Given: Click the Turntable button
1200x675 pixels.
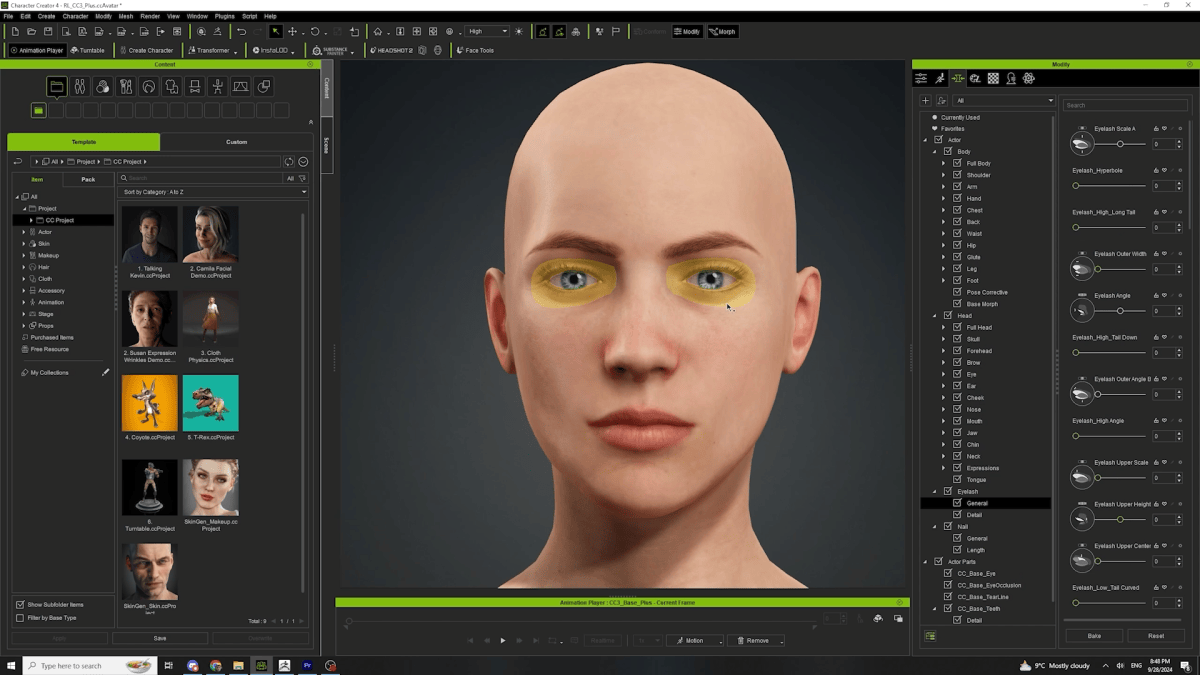Looking at the screenshot, I should [x=88, y=50].
